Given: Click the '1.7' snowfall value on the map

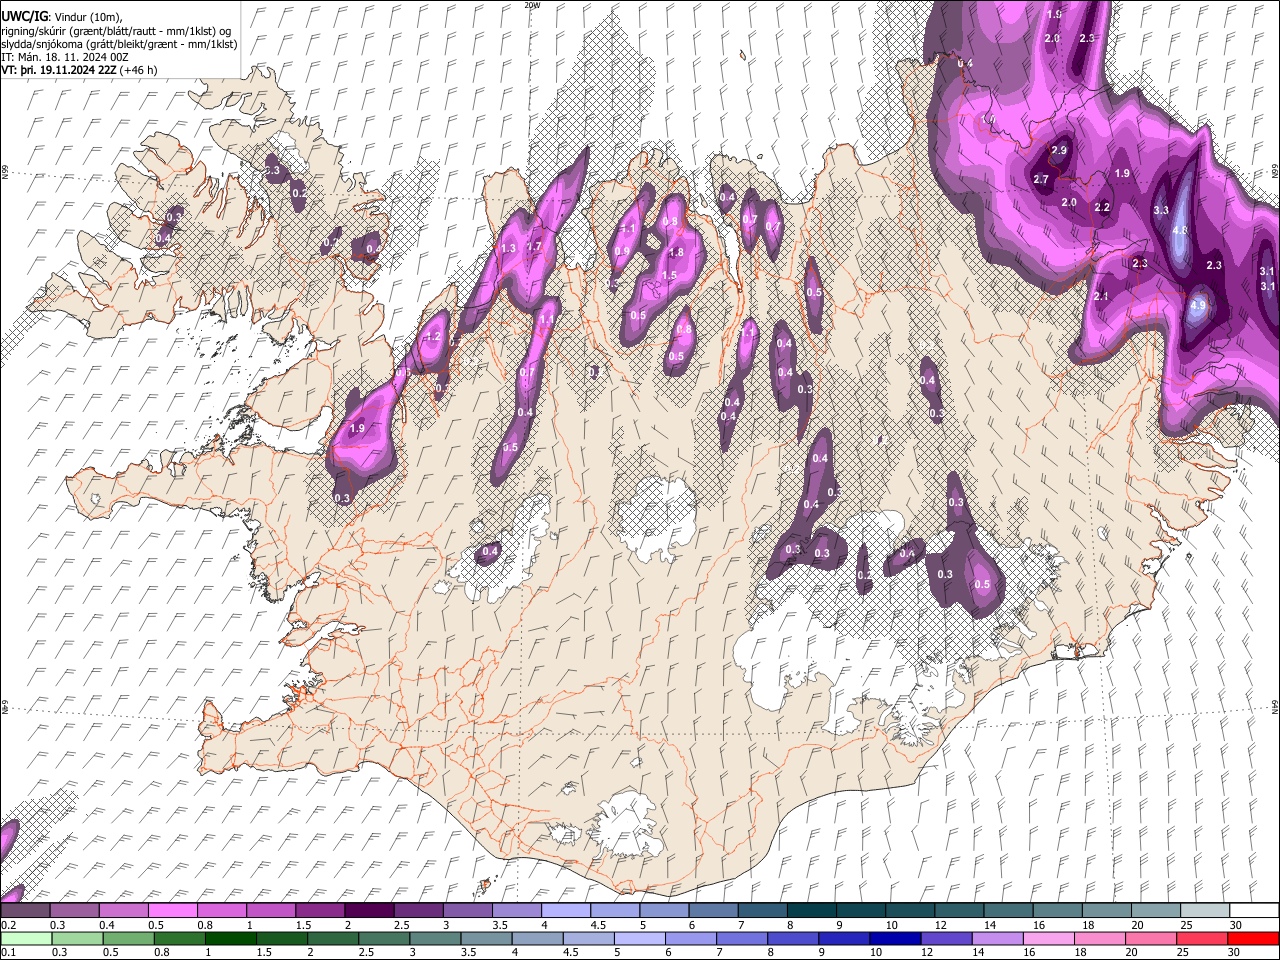Looking at the screenshot, I should pyautogui.click(x=534, y=247).
